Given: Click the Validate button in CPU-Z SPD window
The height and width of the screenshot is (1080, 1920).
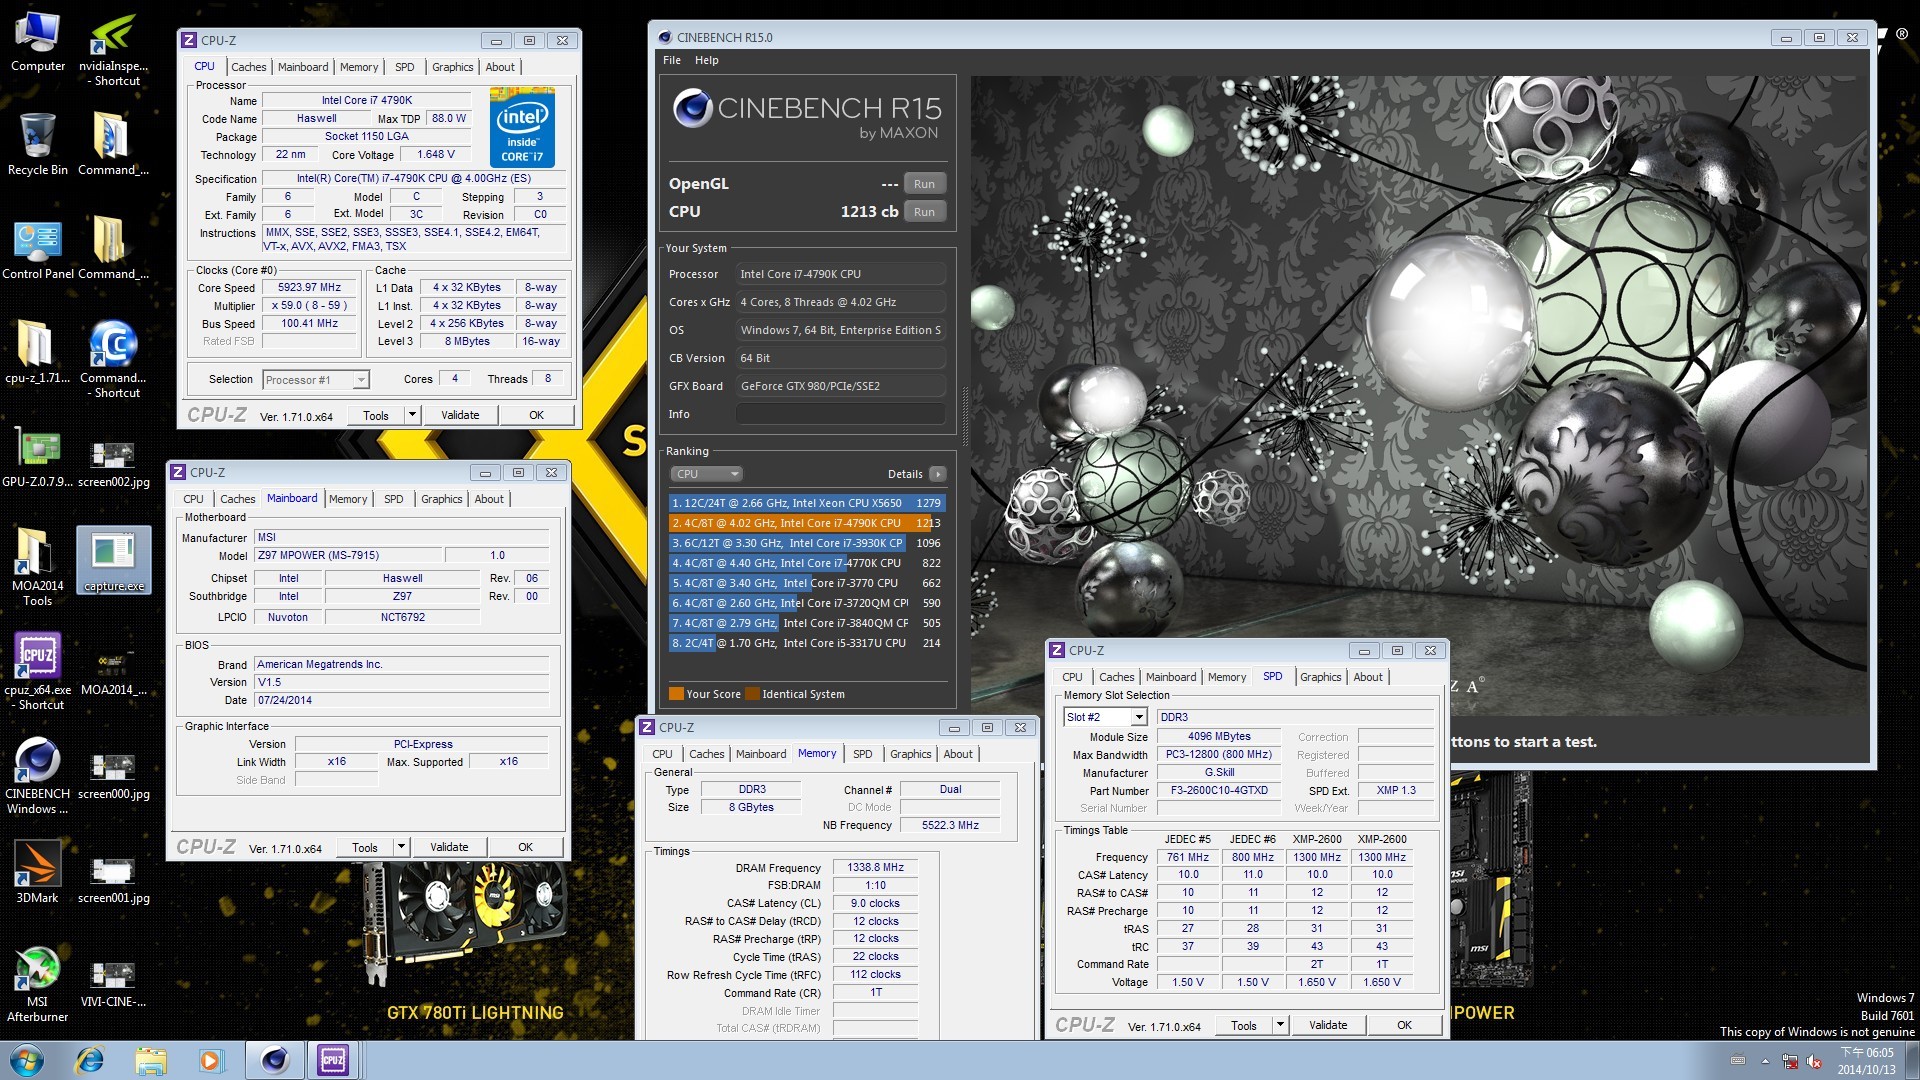Looking at the screenshot, I should coord(1328,1025).
